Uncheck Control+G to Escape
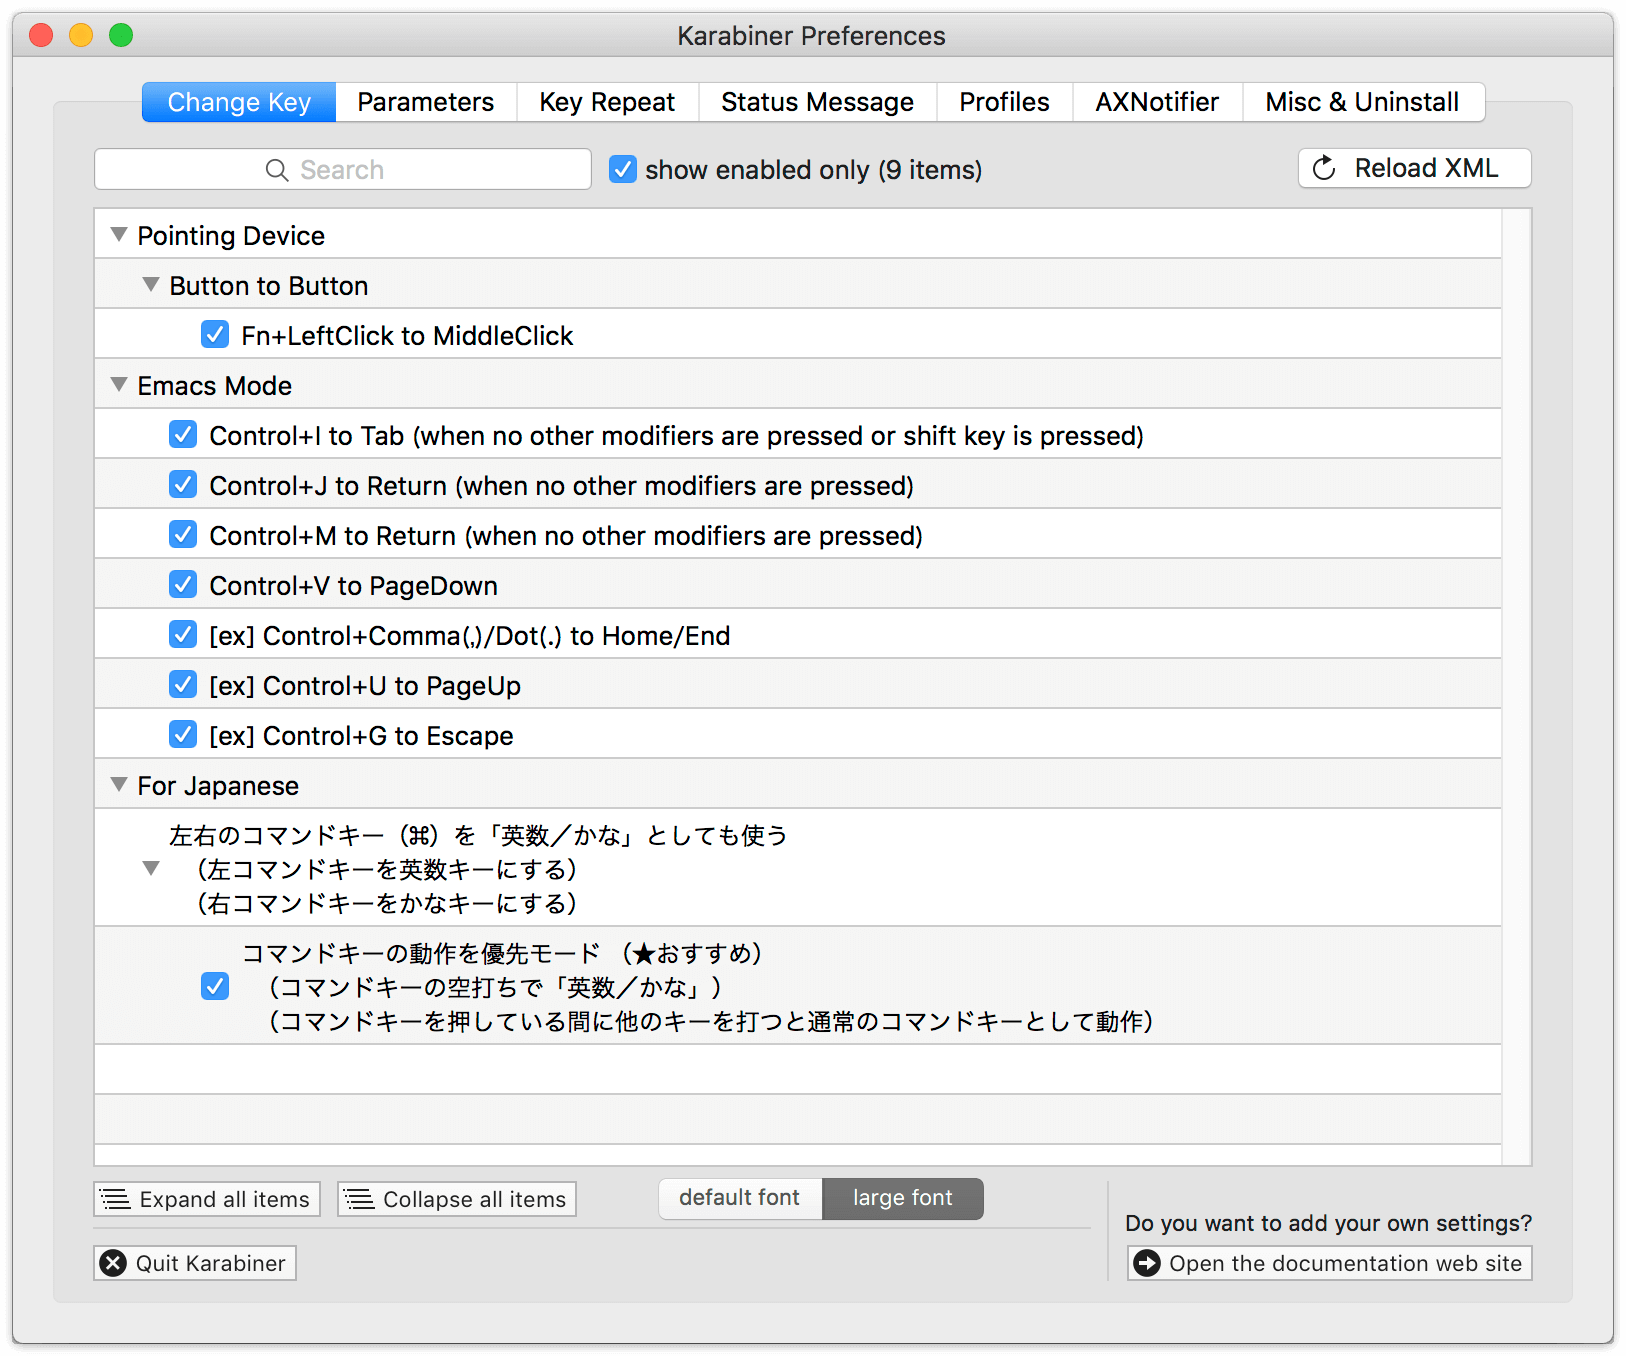Screen dimensions: 1626x1356 pyautogui.click(x=183, y=734)
